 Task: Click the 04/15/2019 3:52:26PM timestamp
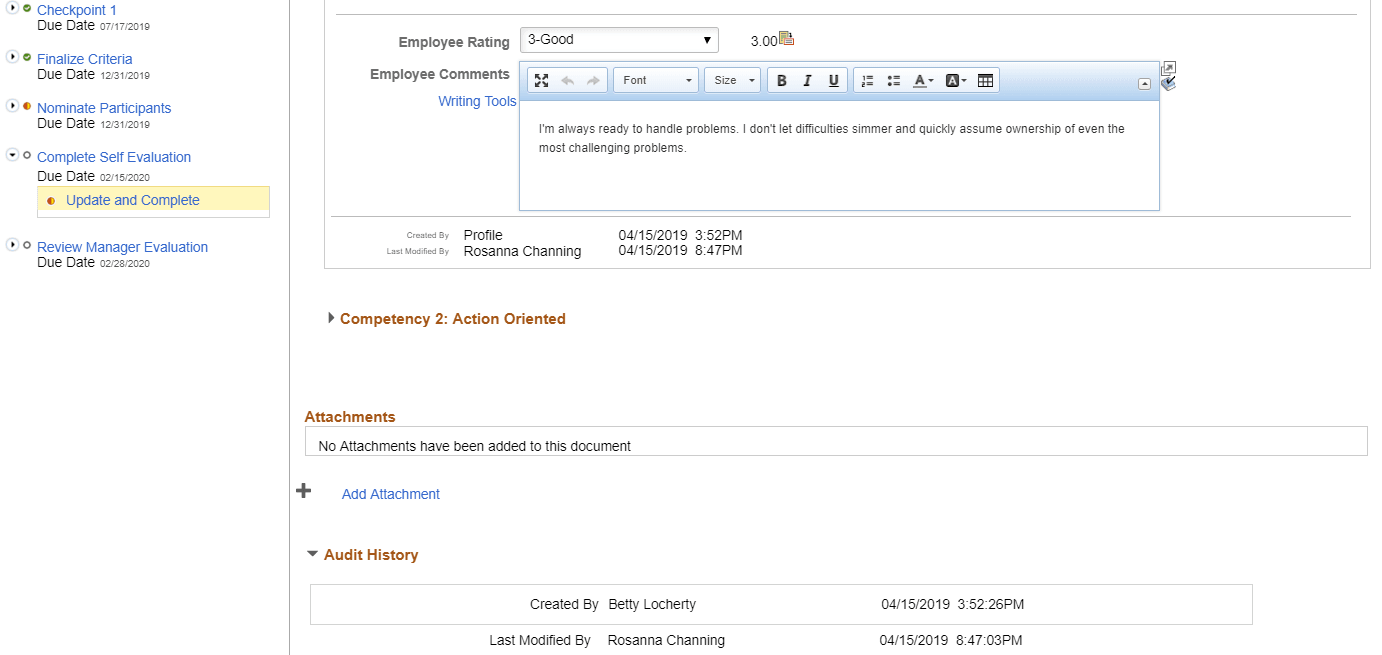[x=952, y=604]
